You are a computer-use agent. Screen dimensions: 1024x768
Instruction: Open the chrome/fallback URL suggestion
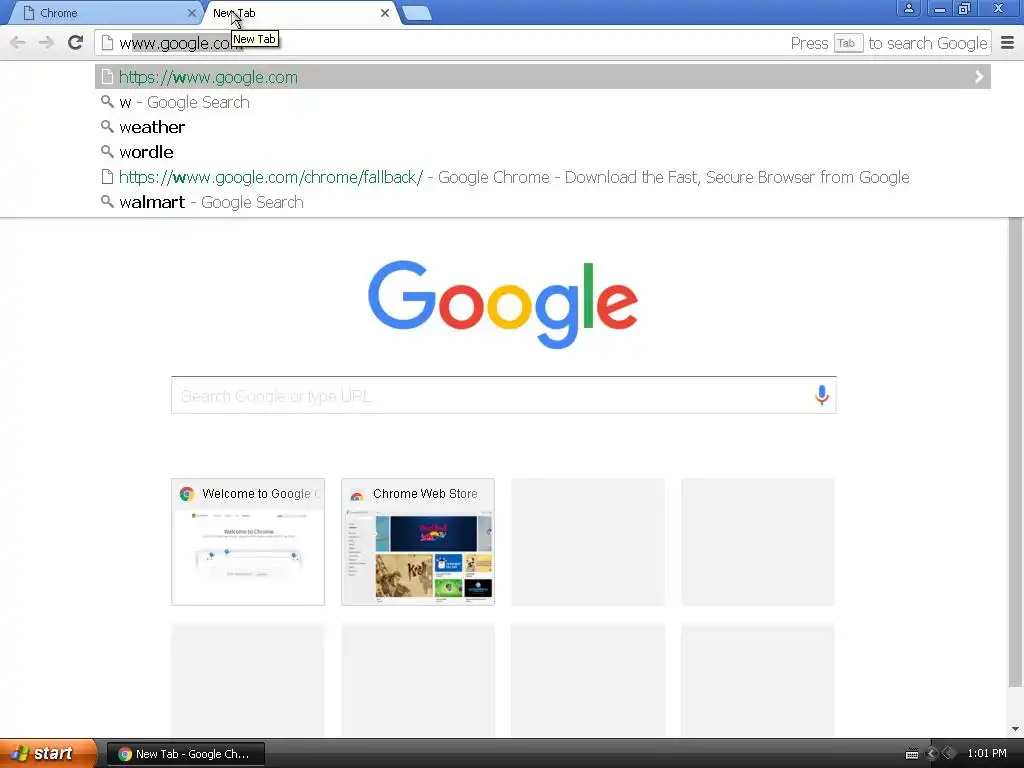coord(543,177)
